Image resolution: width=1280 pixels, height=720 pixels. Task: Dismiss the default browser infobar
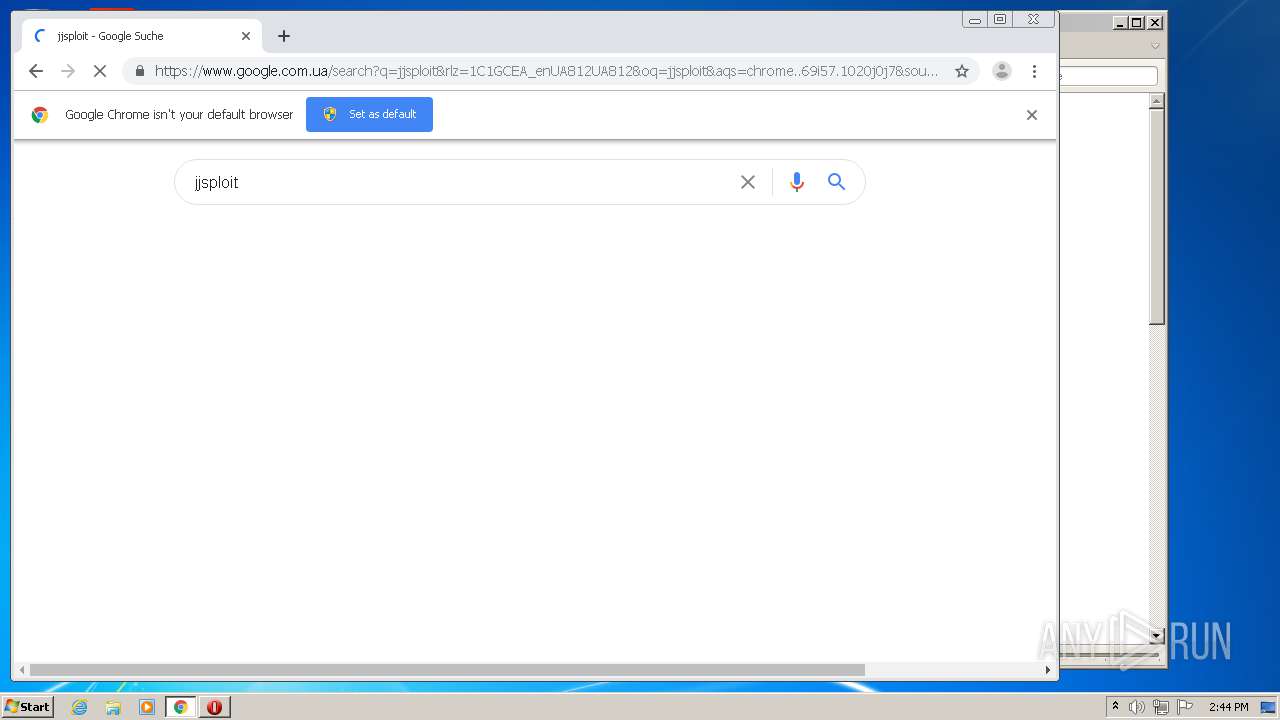tap(1032, 115)
